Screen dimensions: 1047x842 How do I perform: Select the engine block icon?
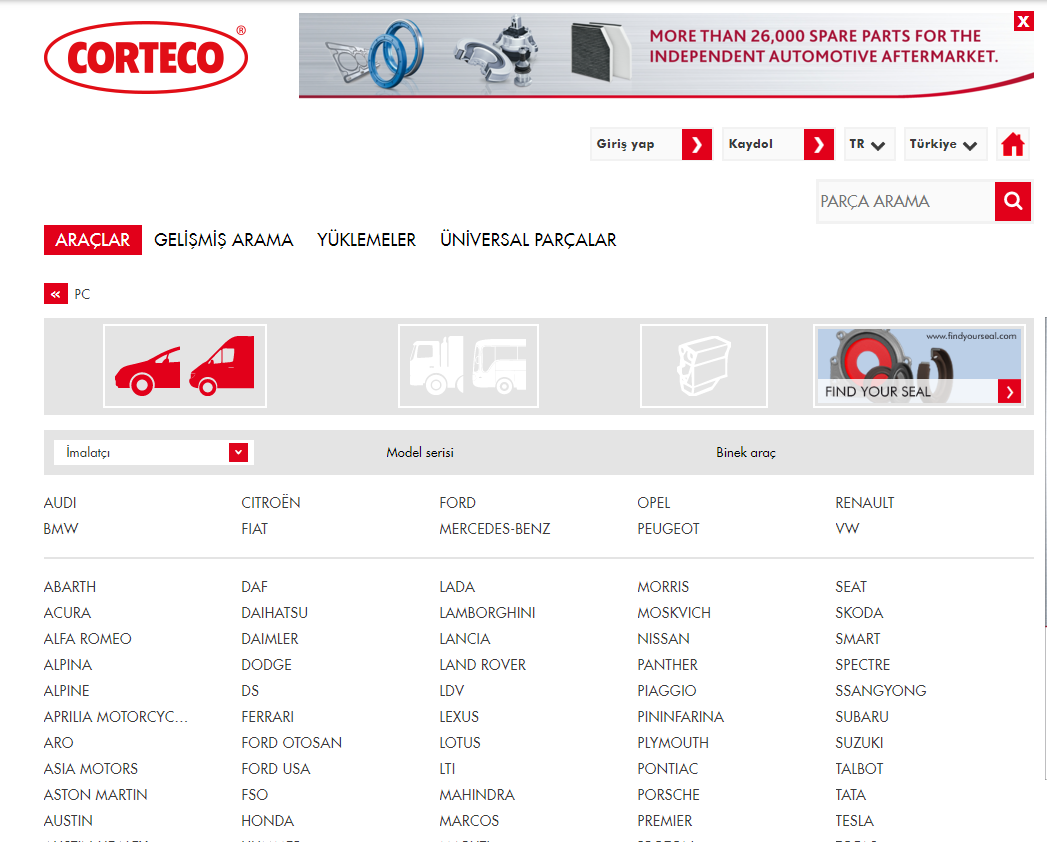click(x=703, y=366)
